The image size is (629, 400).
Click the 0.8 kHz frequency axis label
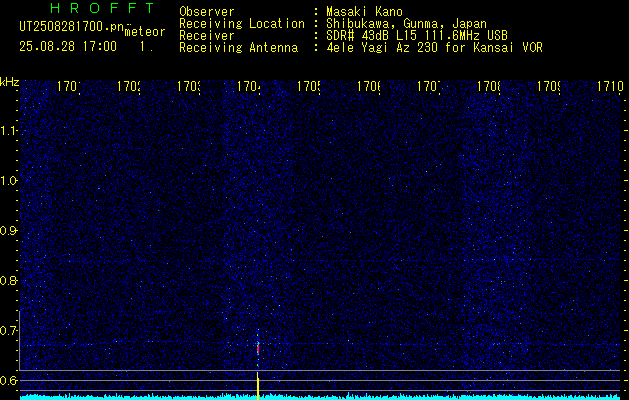pyautogui.click(x=9, y=280)
